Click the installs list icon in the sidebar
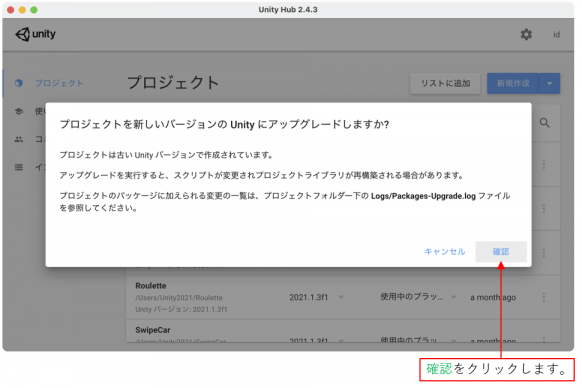The image size is (582, 388). tap(19, 167)
